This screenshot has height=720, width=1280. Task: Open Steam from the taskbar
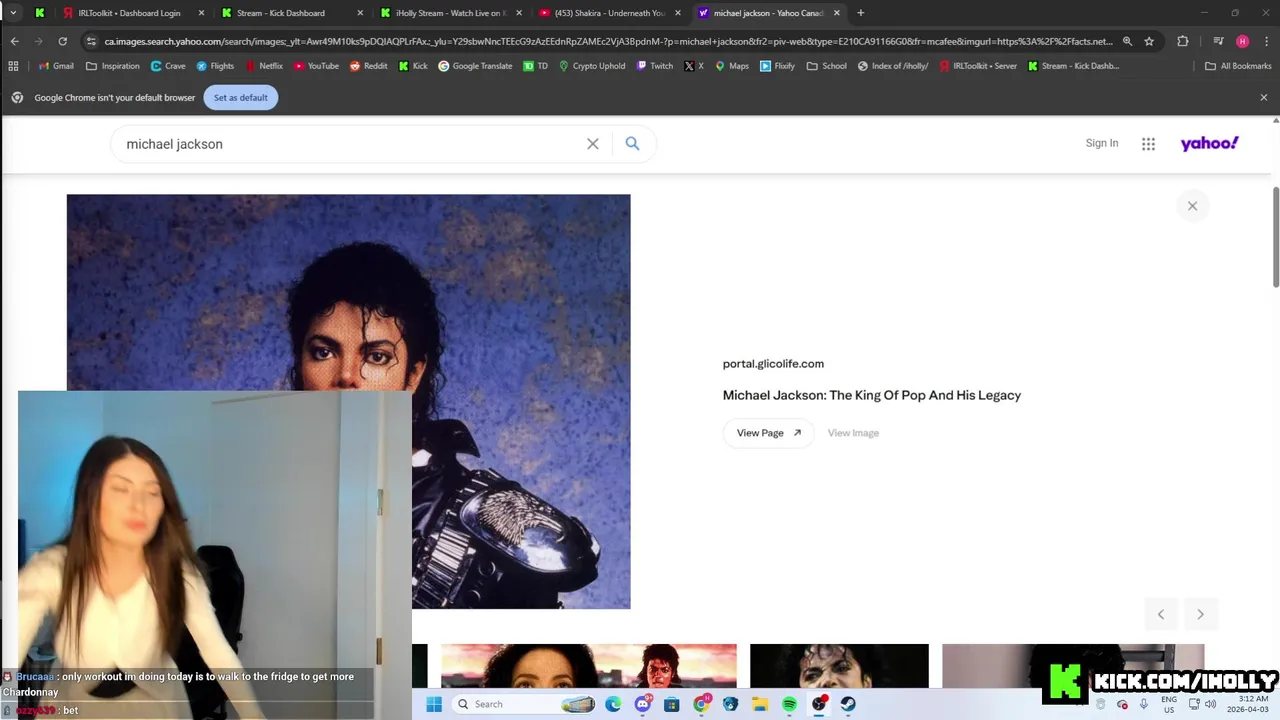848,704
